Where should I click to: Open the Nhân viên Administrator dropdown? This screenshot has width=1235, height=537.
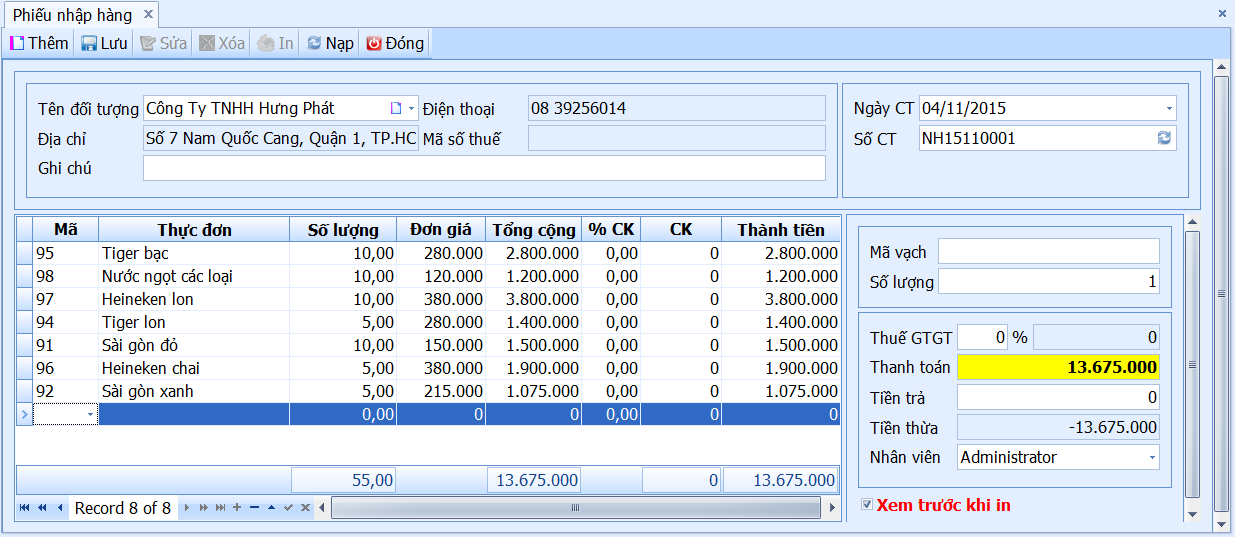click(x=1152, y=457)
